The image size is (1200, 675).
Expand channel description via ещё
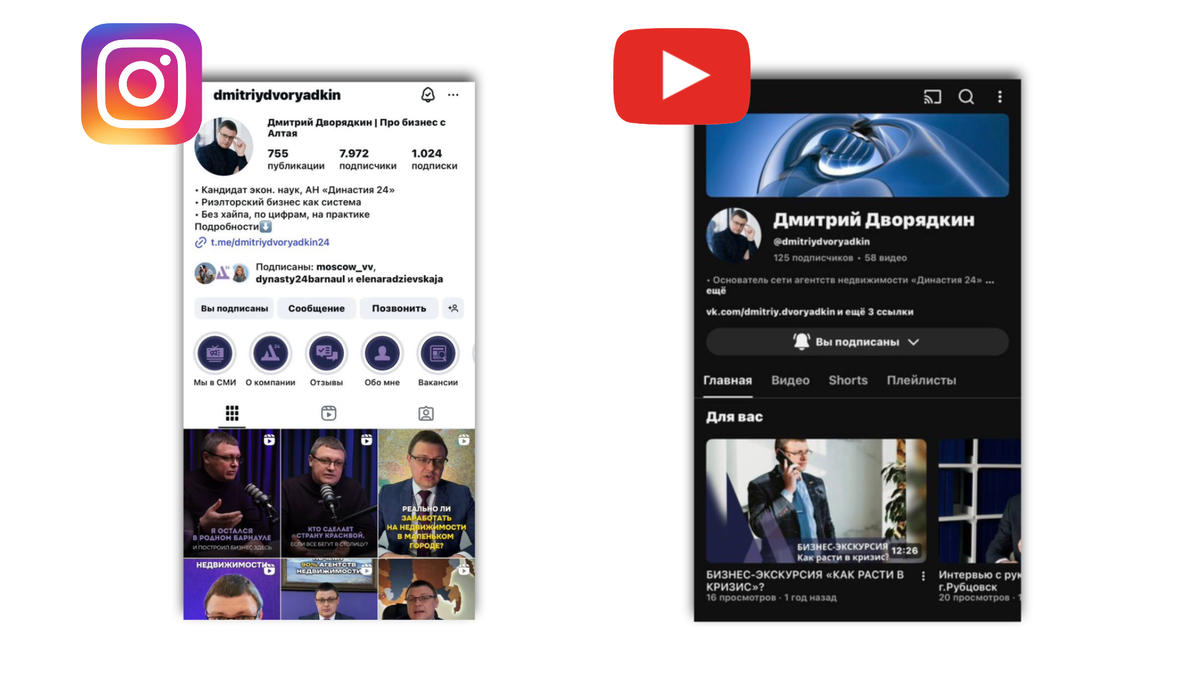point(716,293)
